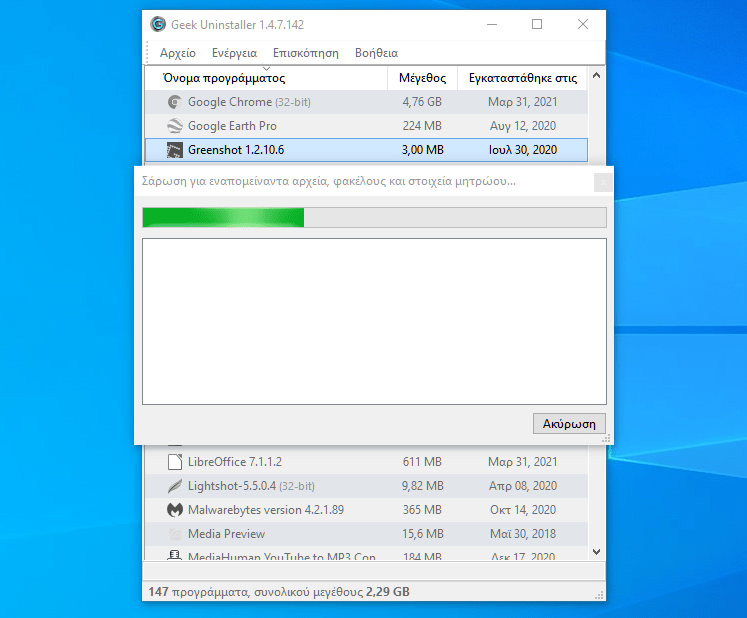Click the 224 MB size cell
747x618 pixels.
click(422, 126)
